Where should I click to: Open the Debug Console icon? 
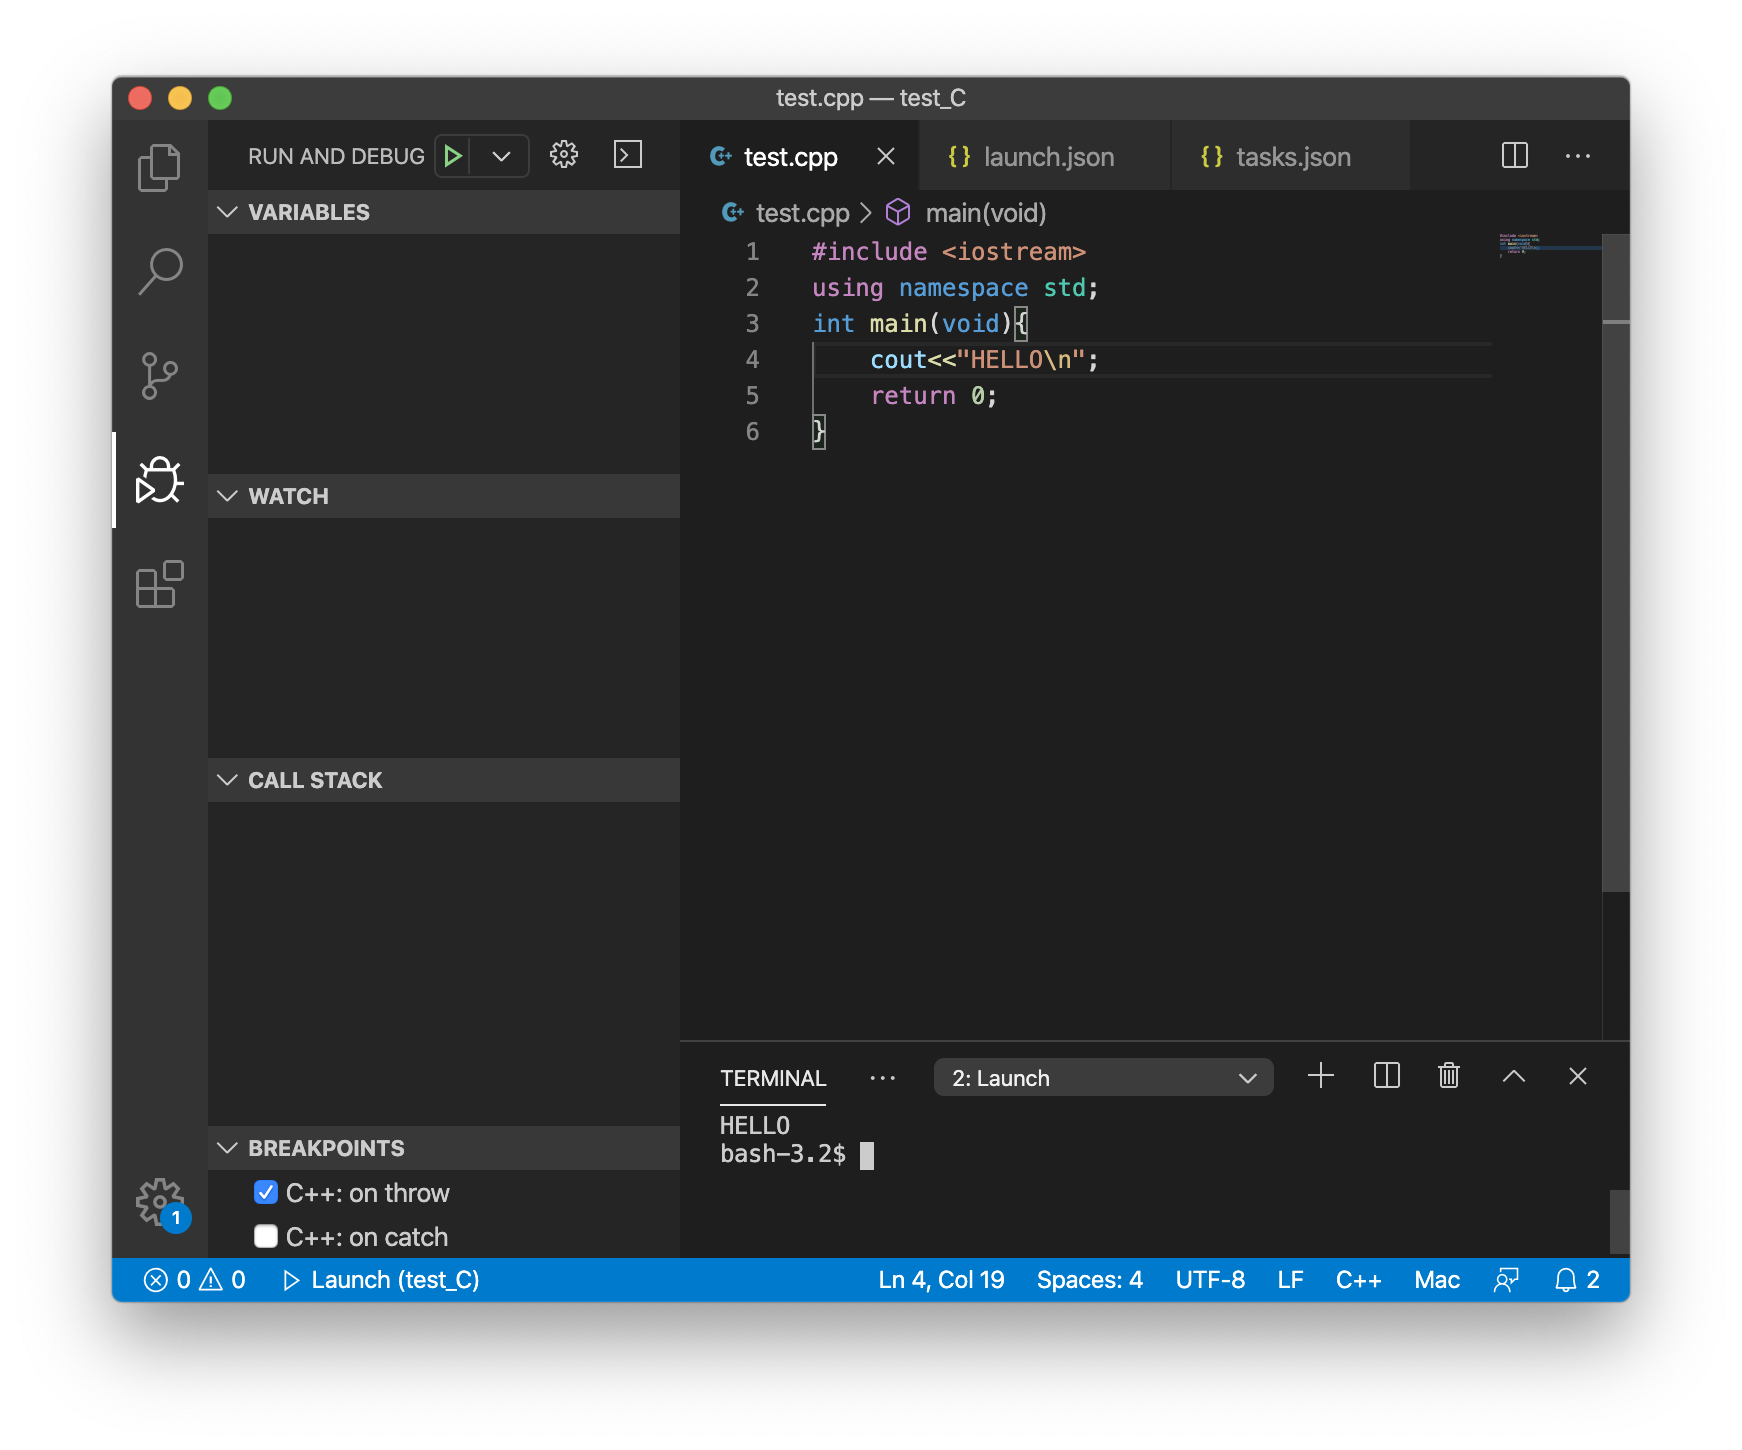(628, 155)
